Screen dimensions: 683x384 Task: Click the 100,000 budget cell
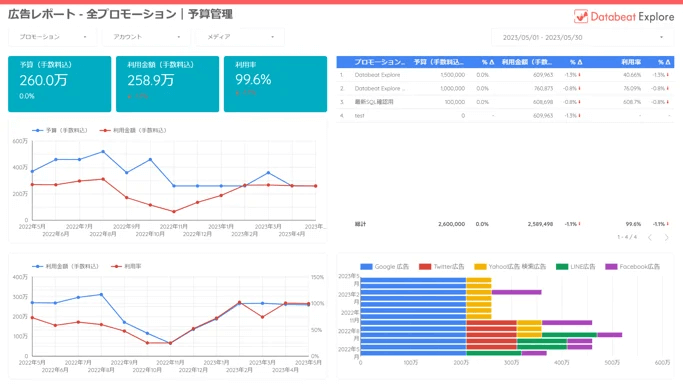click(455, 102)
